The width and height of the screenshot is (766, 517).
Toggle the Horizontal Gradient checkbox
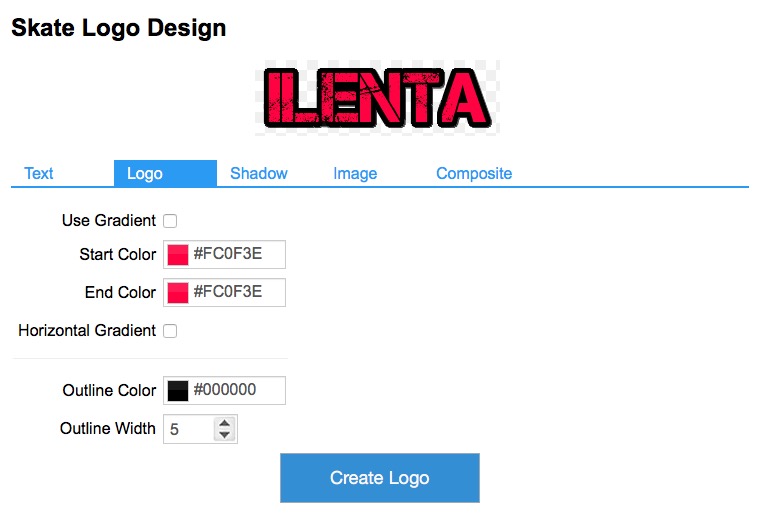[170, 331]
